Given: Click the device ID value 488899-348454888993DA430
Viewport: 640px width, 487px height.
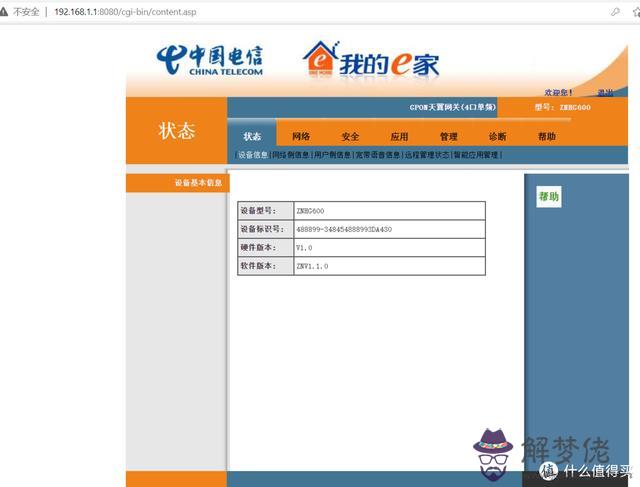Looking at the screenshot, I should tap(344, 229).
